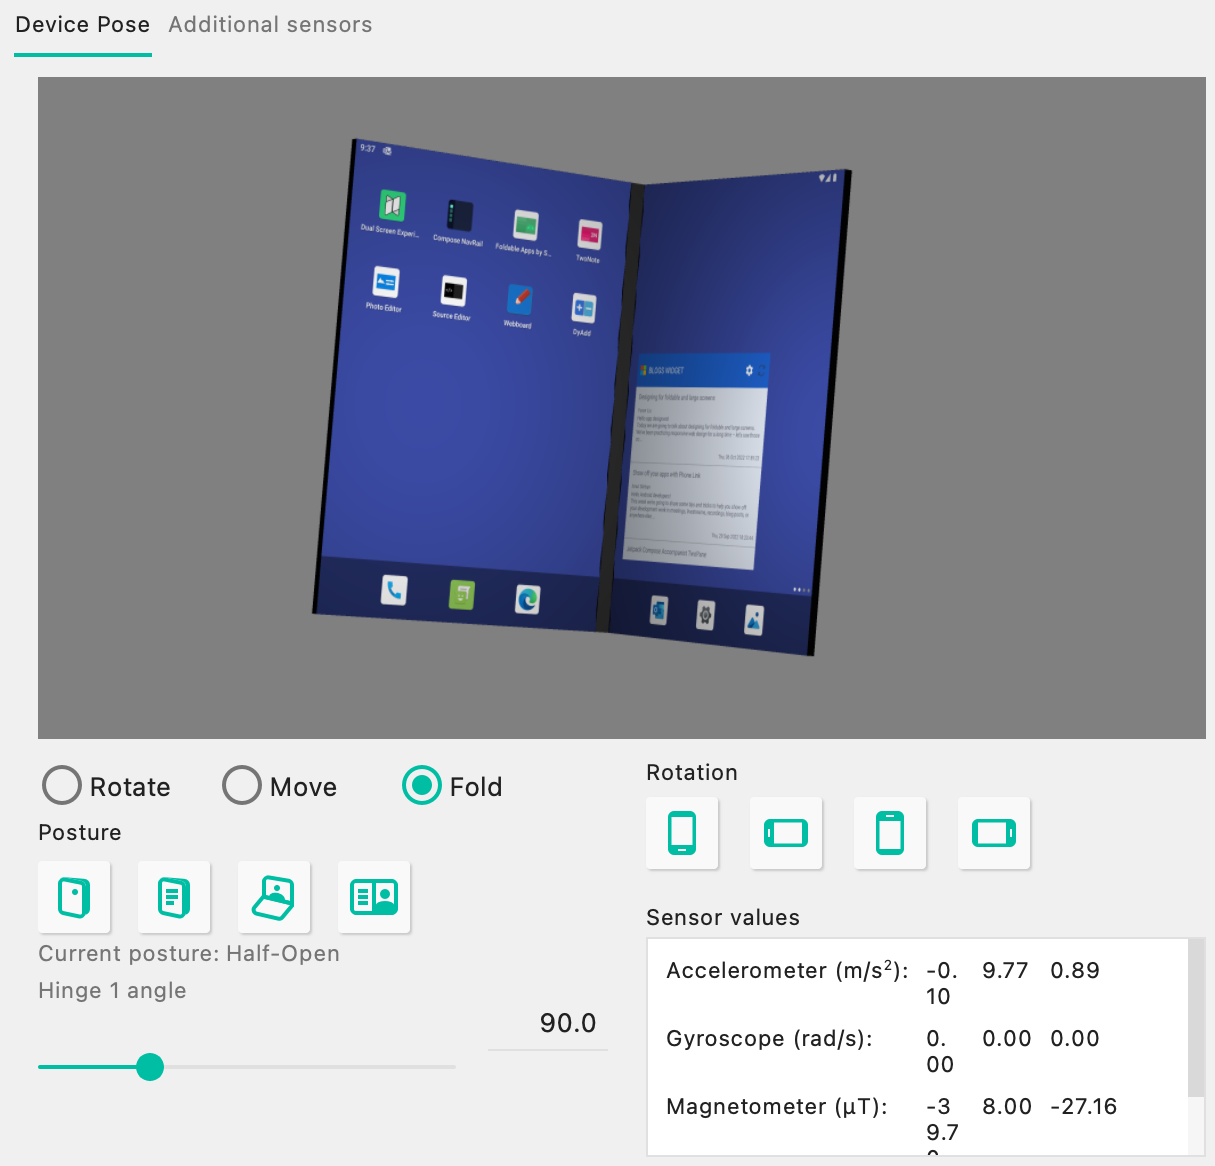The height and width of the screenshot is (1166, 1215).
Task: Switch to the Additional sensors tab
Action: pyautogui.click(x=270, y=24)
